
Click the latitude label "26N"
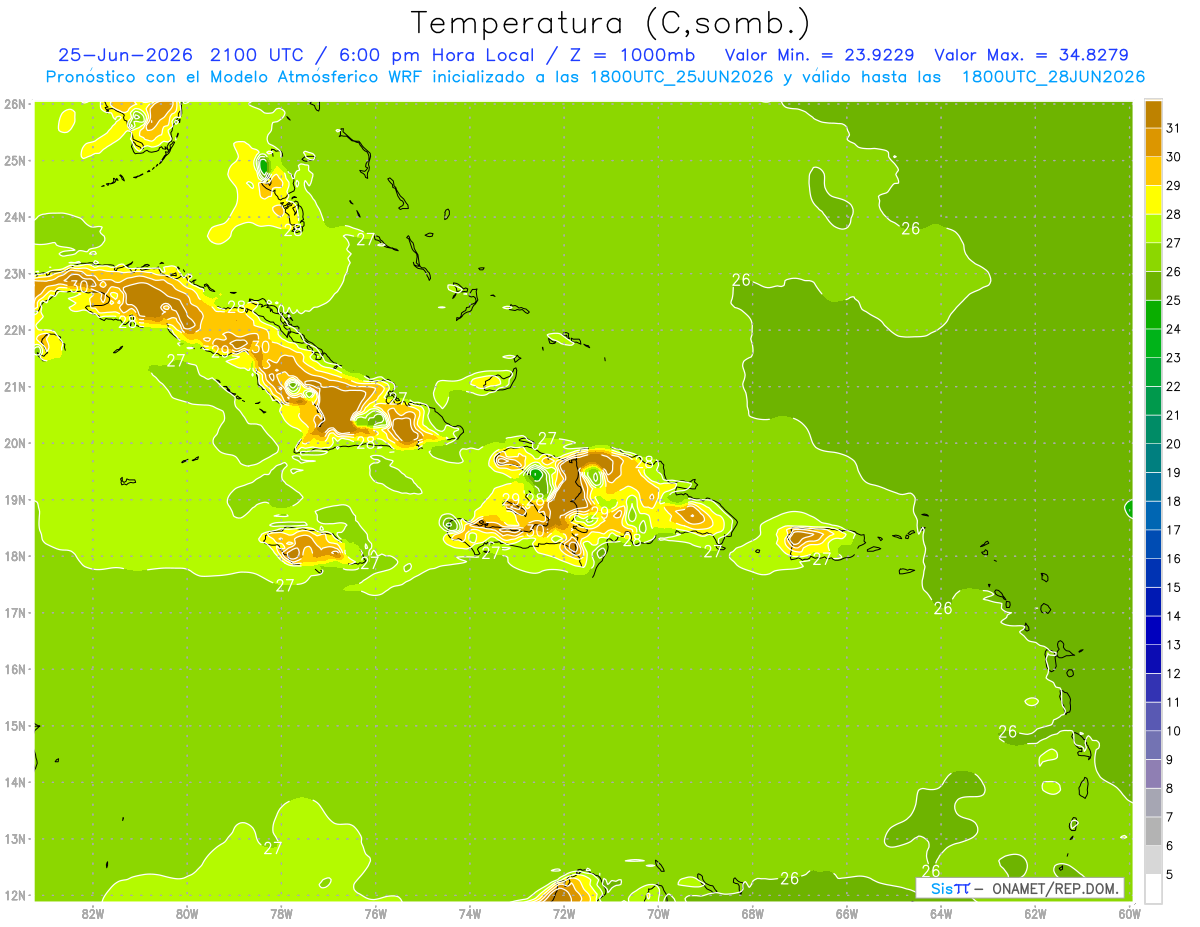tap(15, 104)
